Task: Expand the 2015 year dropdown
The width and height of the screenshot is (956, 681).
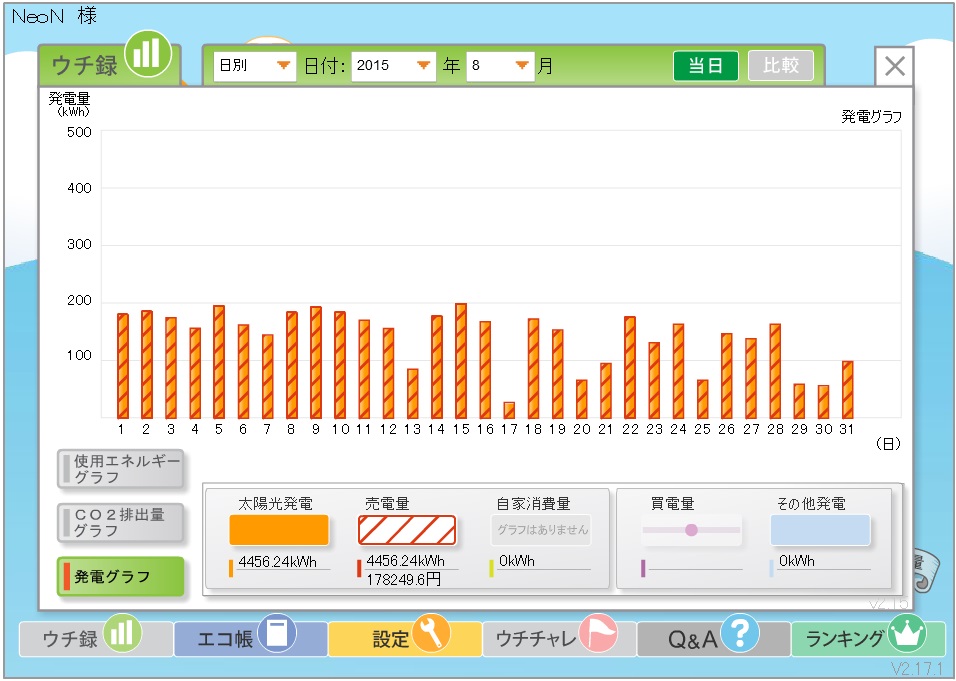Action: coord(393,66)
